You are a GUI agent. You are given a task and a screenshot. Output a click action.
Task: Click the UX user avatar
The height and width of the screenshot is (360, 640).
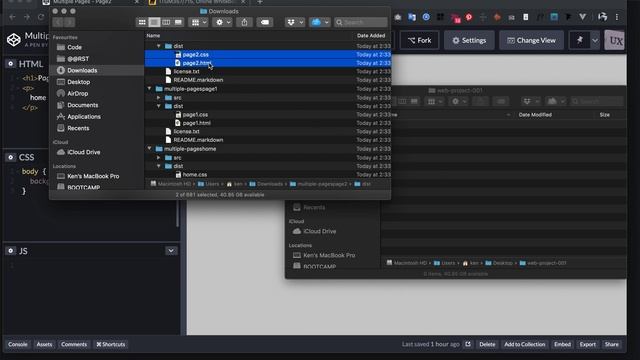pos(615,40)
